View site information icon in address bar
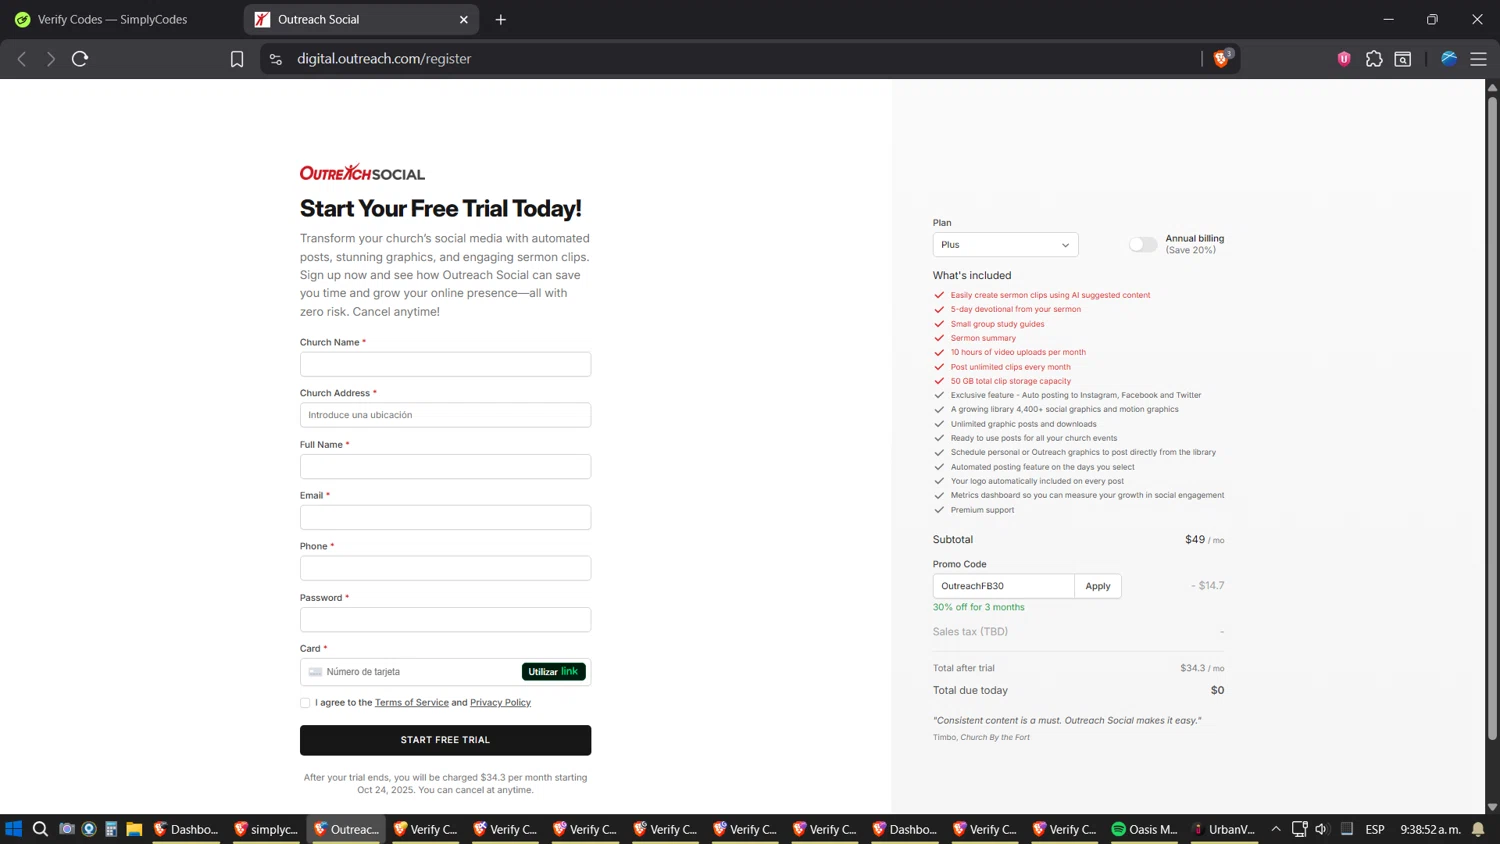1500x844 pixels. pos(276,59)
